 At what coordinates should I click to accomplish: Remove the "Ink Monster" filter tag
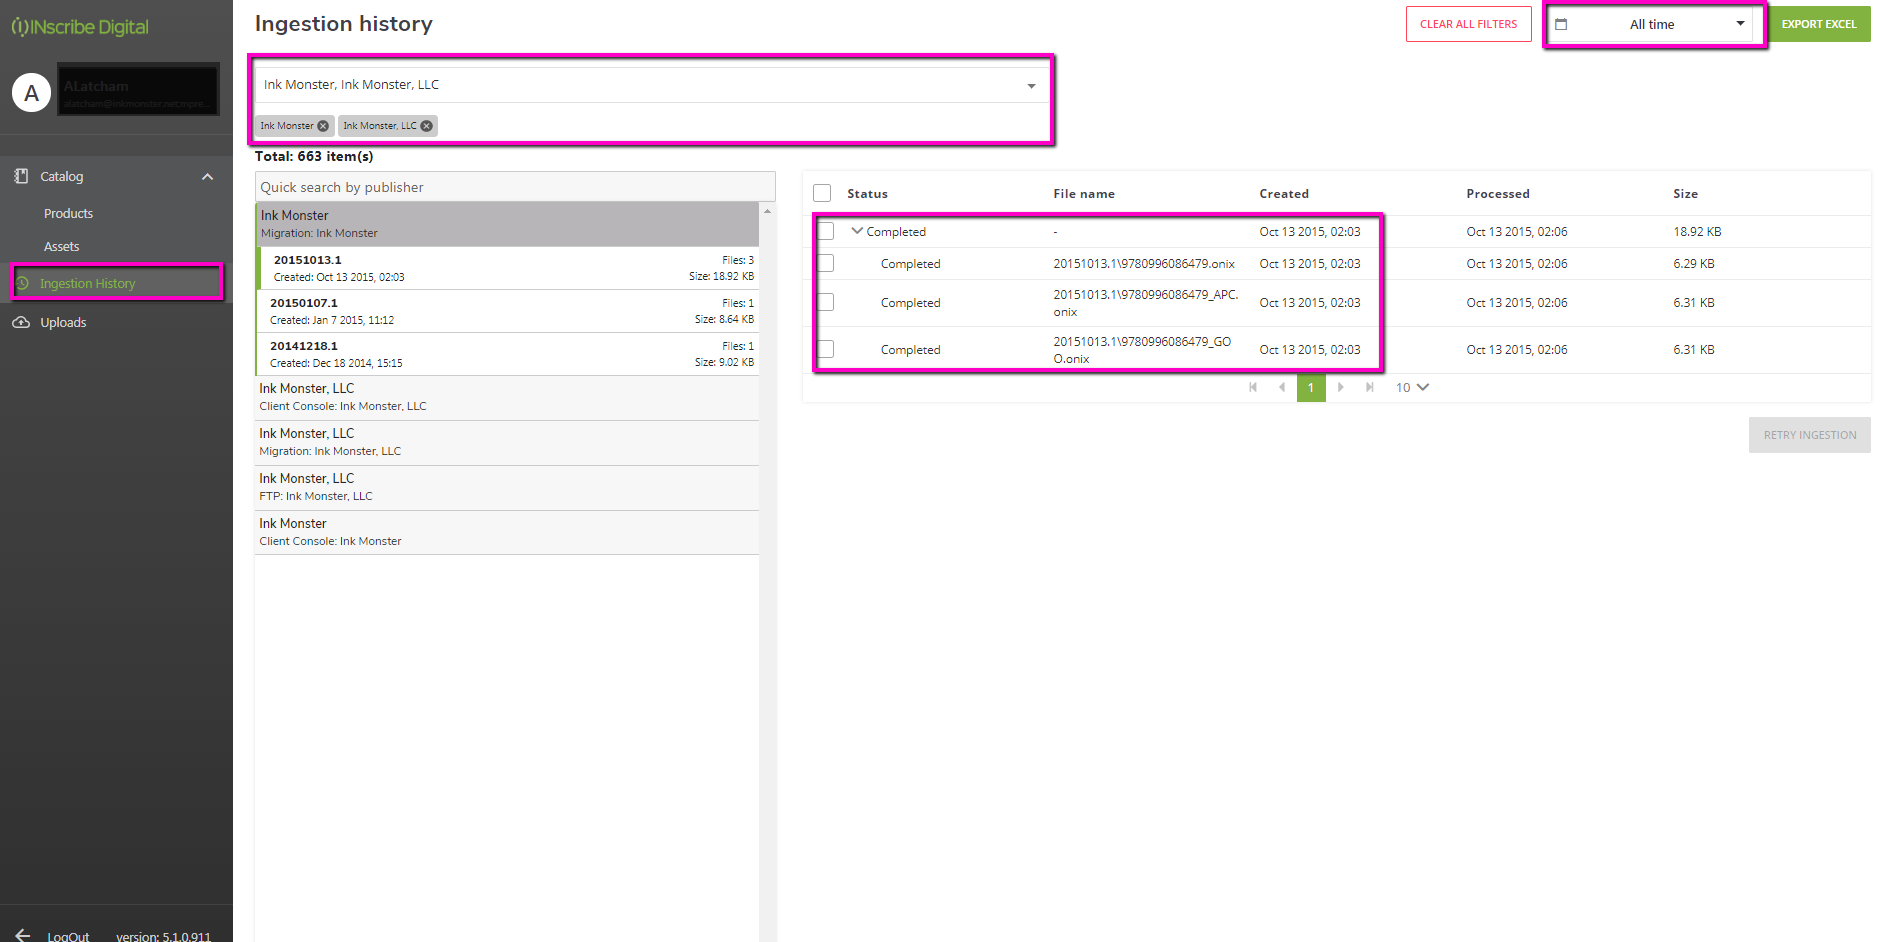[322, 125]
